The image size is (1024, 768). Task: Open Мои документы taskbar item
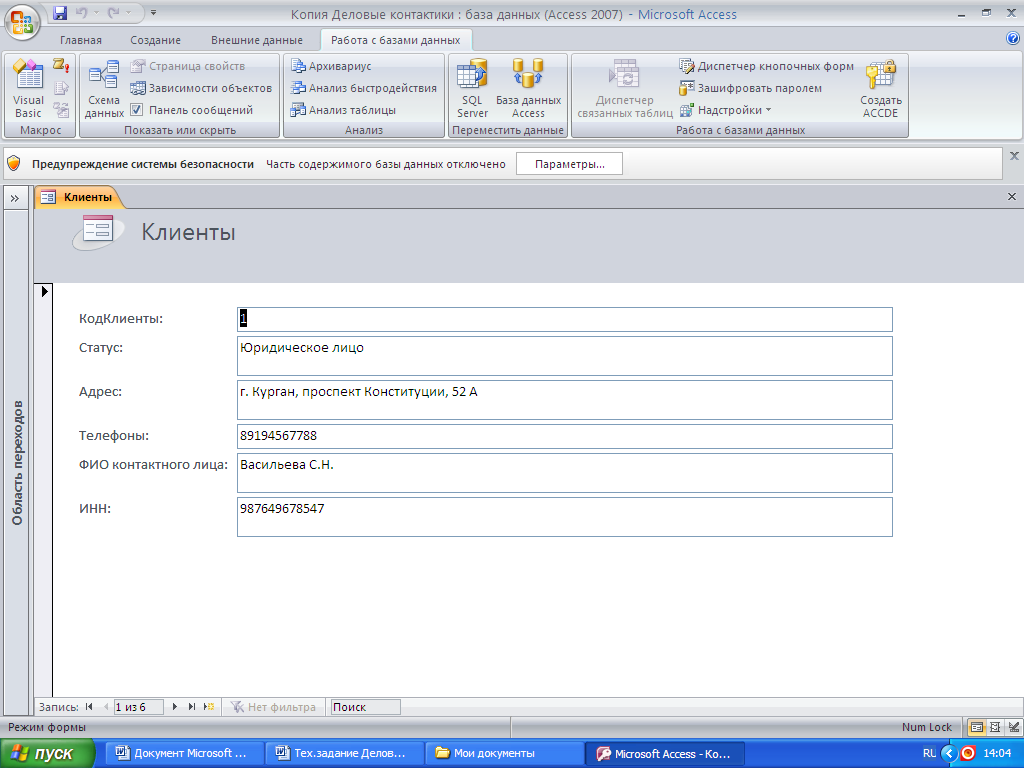[x=505, y=753]
